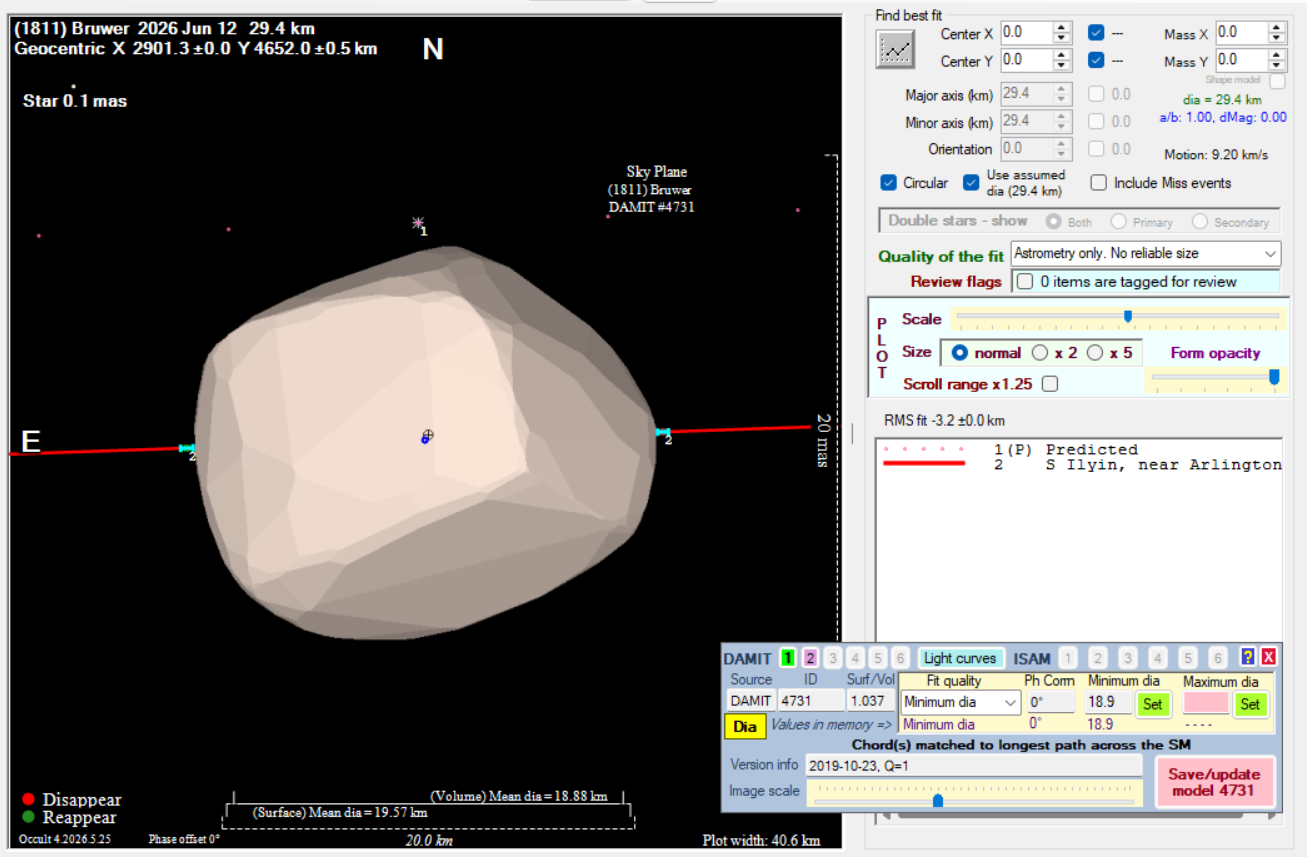The height and width of the screenshot is (857, 1307).
Task: Click the Center X input field
Action: click(x=1027, y=33)
